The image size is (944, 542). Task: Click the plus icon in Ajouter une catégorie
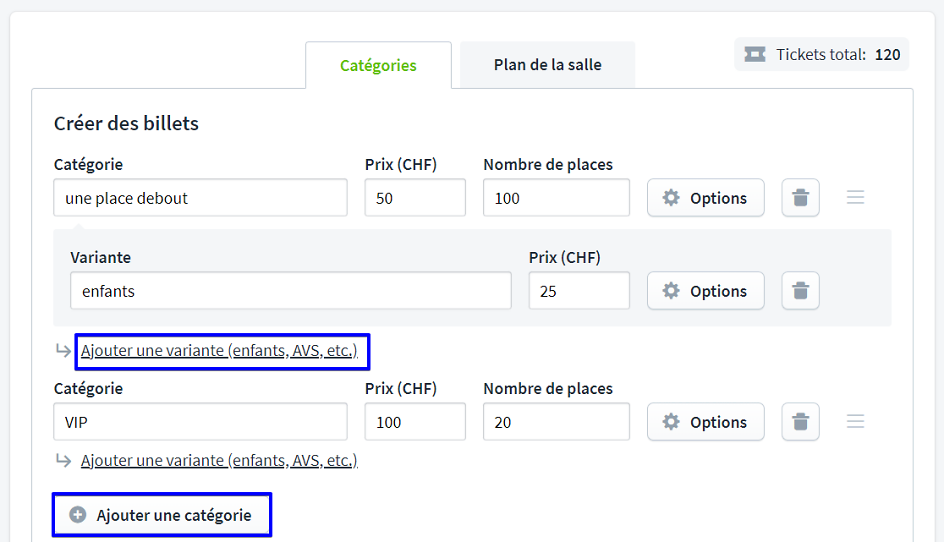click(x=78, y=515)
